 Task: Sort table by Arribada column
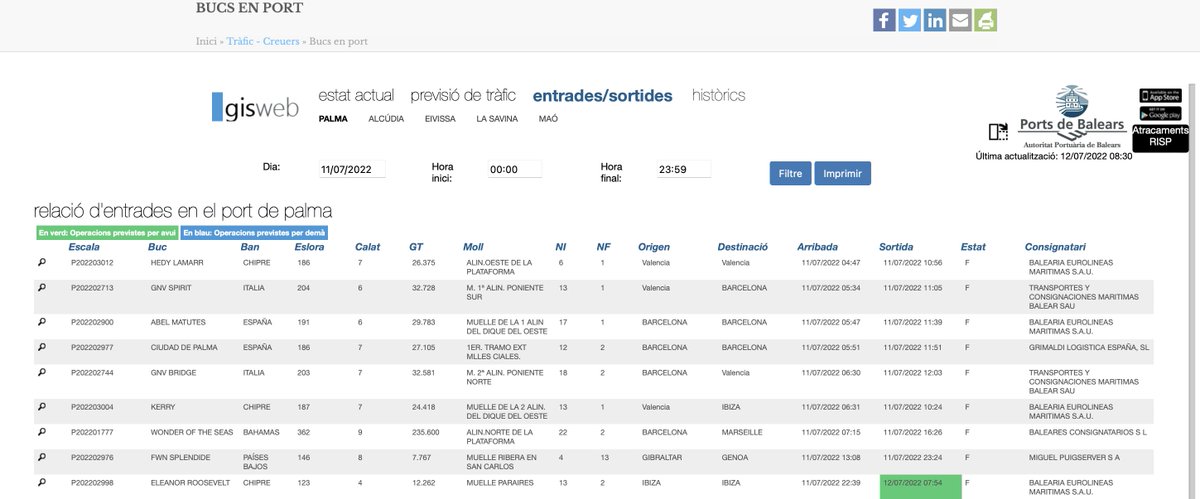coord(818,246)
